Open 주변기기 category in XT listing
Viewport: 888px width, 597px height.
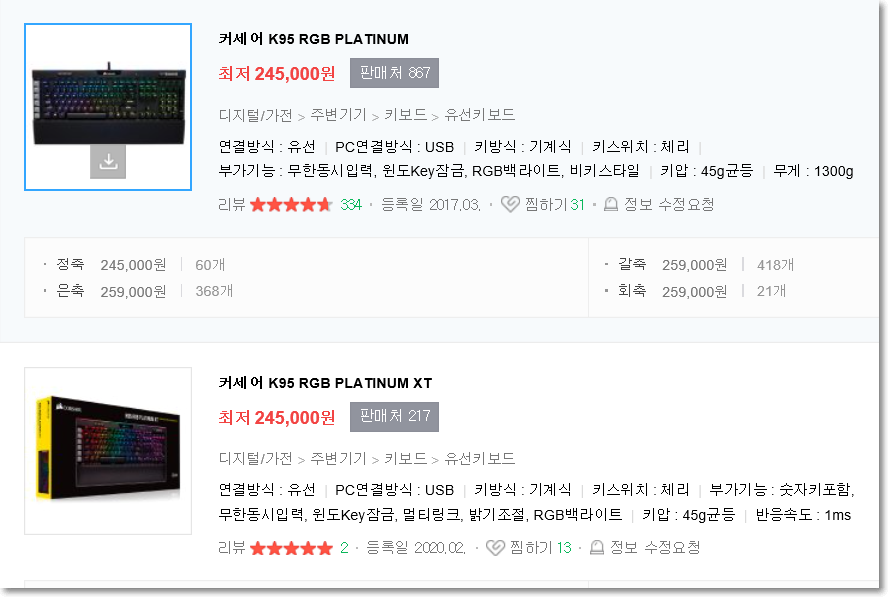[x=338, y=458]
